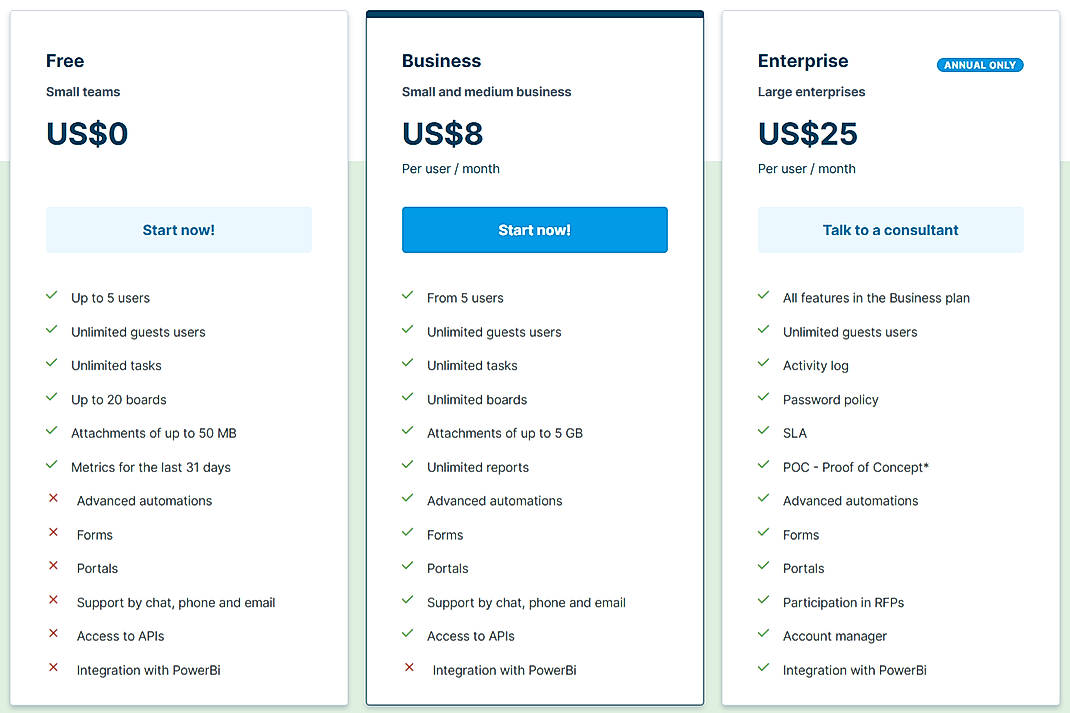The width and height of the screenshot is (1070, 713).
Task: Click Metrics for the last 31 days feature
Action: 150,467
